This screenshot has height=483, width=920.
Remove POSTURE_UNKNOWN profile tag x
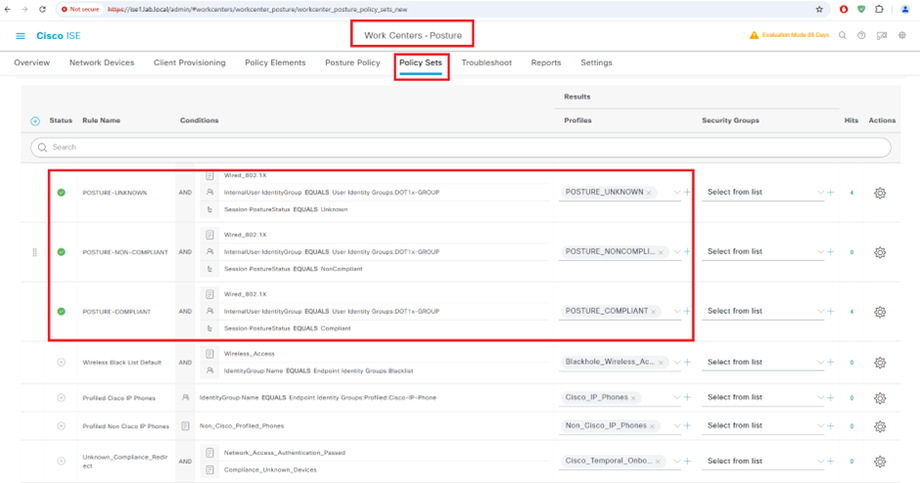[649, 193]
